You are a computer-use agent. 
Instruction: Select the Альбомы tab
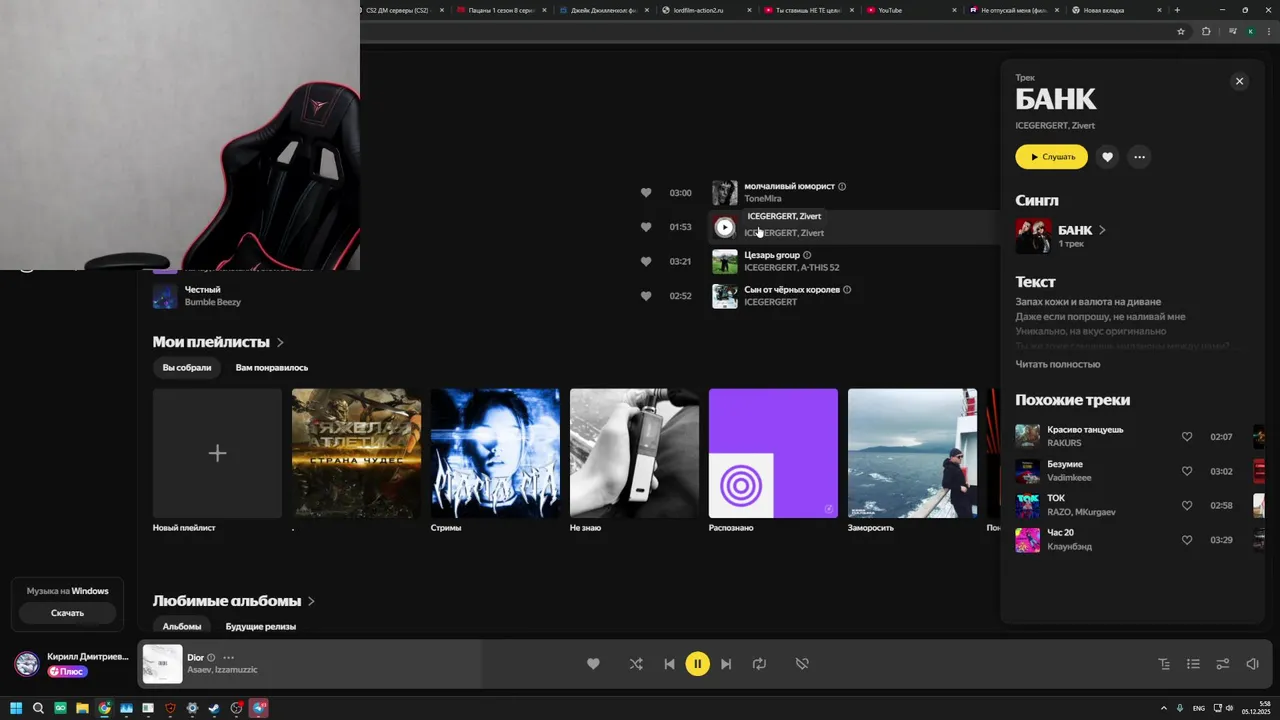182,627
